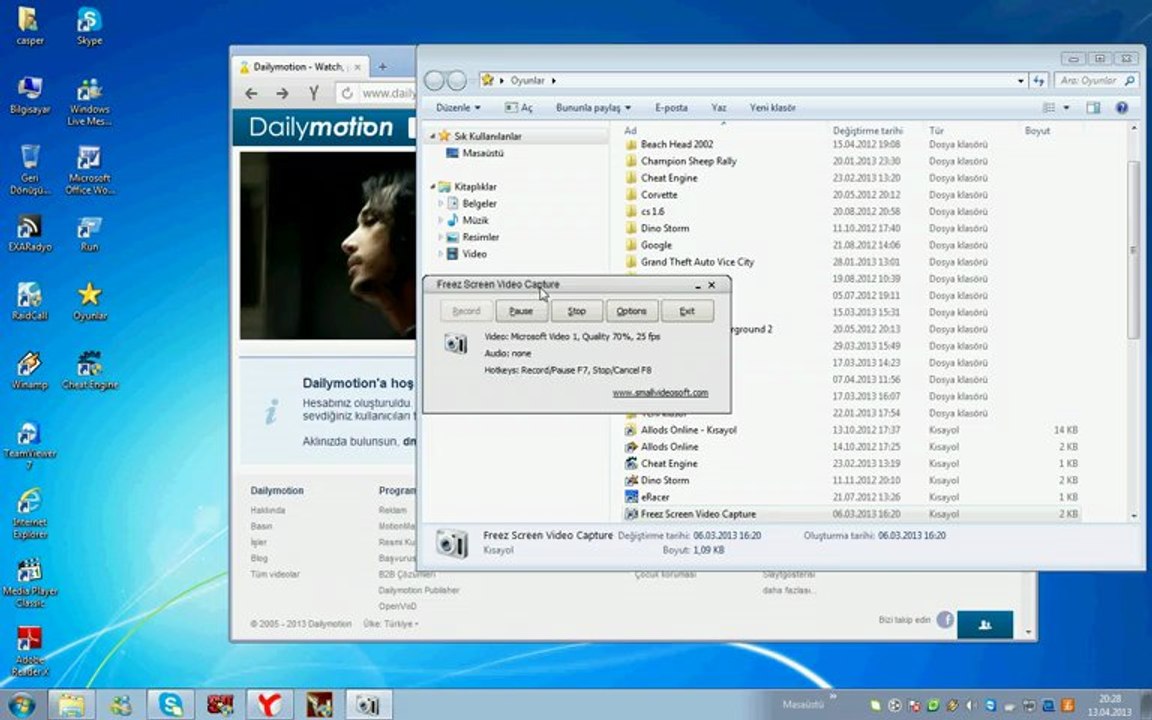Open the www.smallvideosoft.com link

pyautogui.click(x=660, y=392)
